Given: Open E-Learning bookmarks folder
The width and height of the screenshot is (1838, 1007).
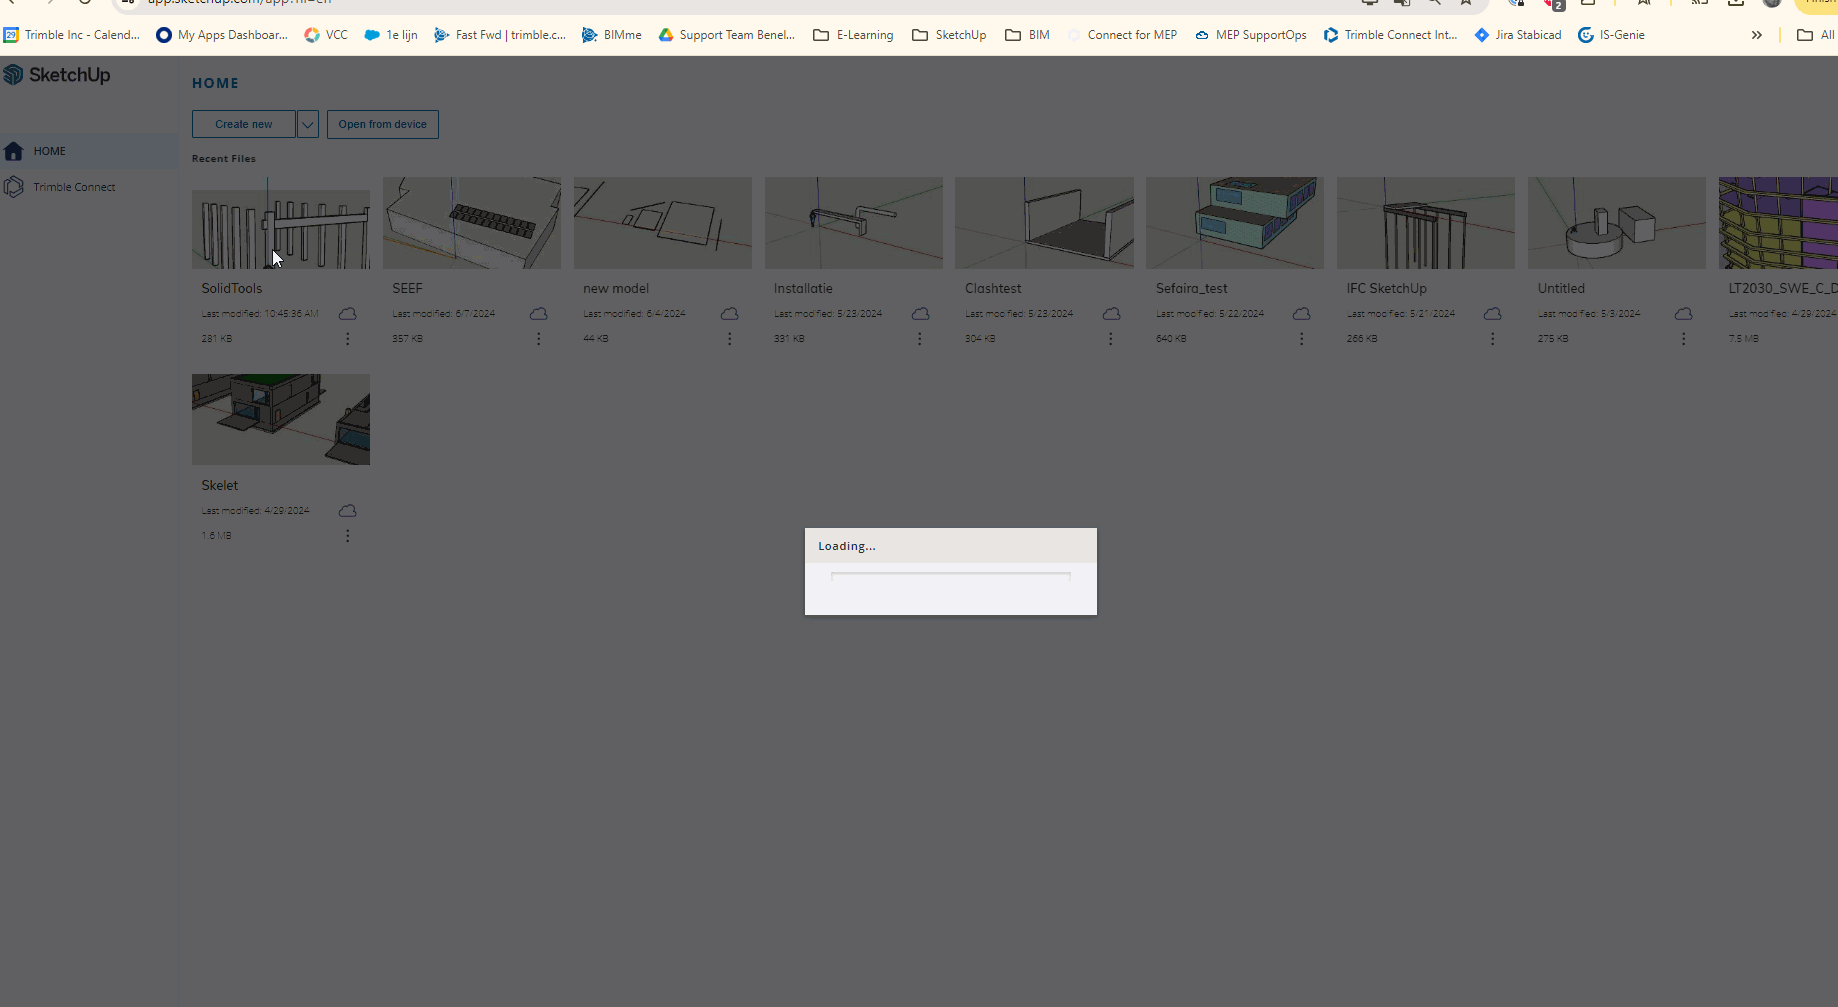Looking at the screenshot, I should coord(854,35).
